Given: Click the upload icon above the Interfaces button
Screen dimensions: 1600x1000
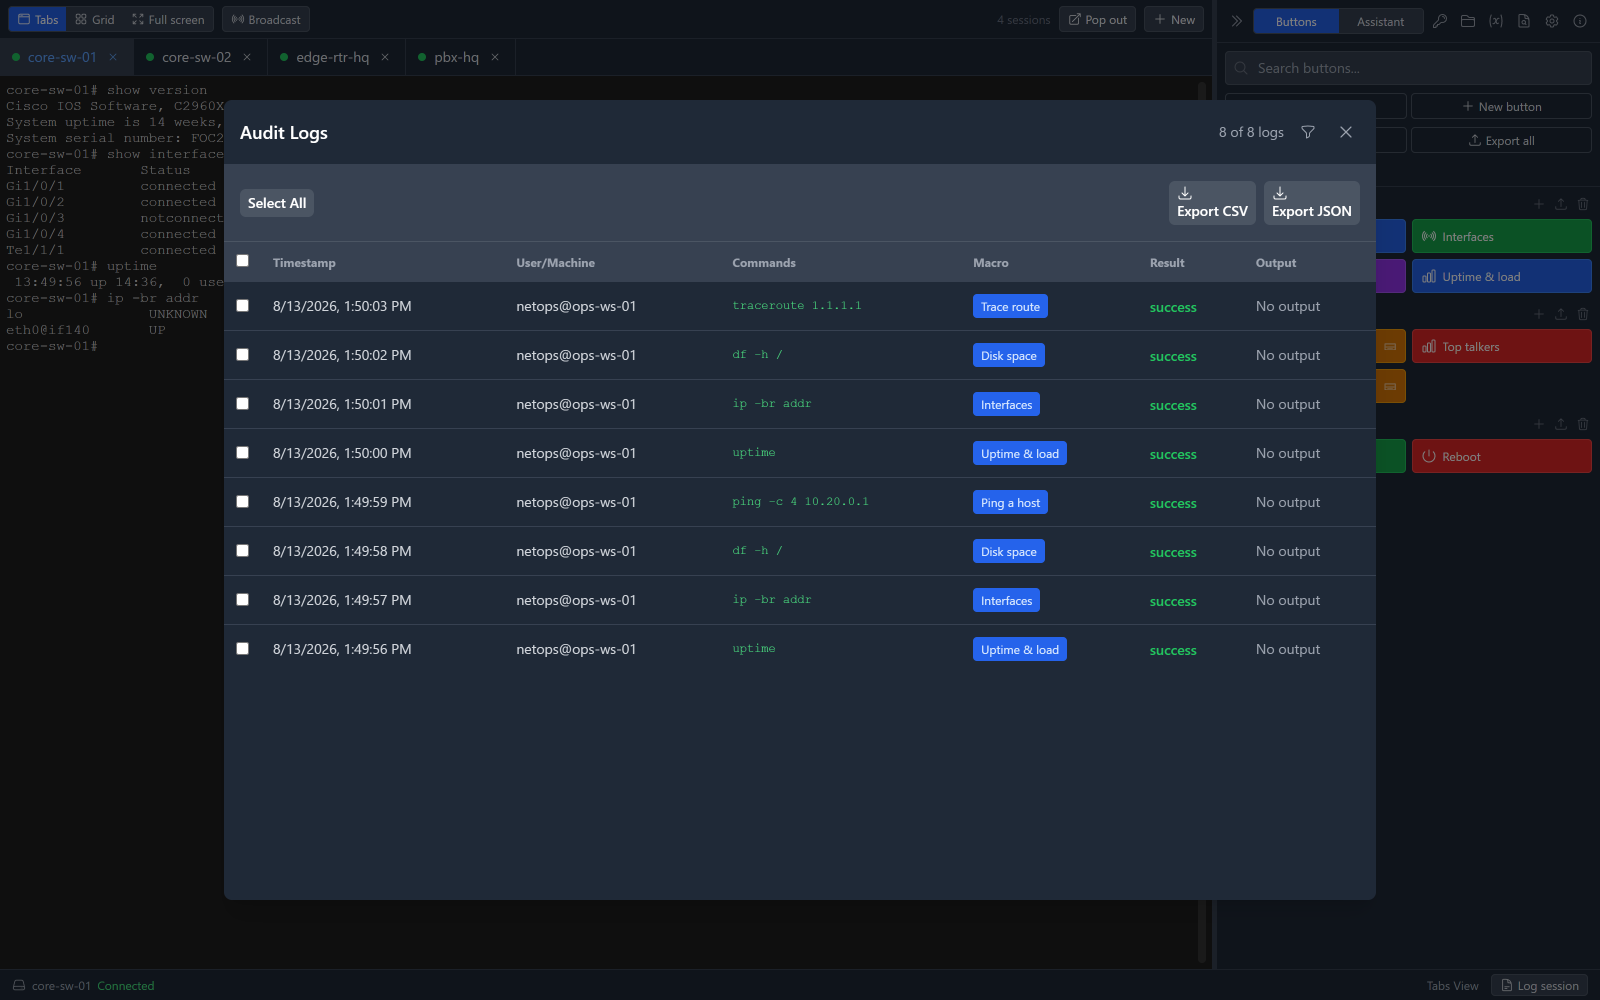Looking at the screenshot, I should coord(1561,204).
